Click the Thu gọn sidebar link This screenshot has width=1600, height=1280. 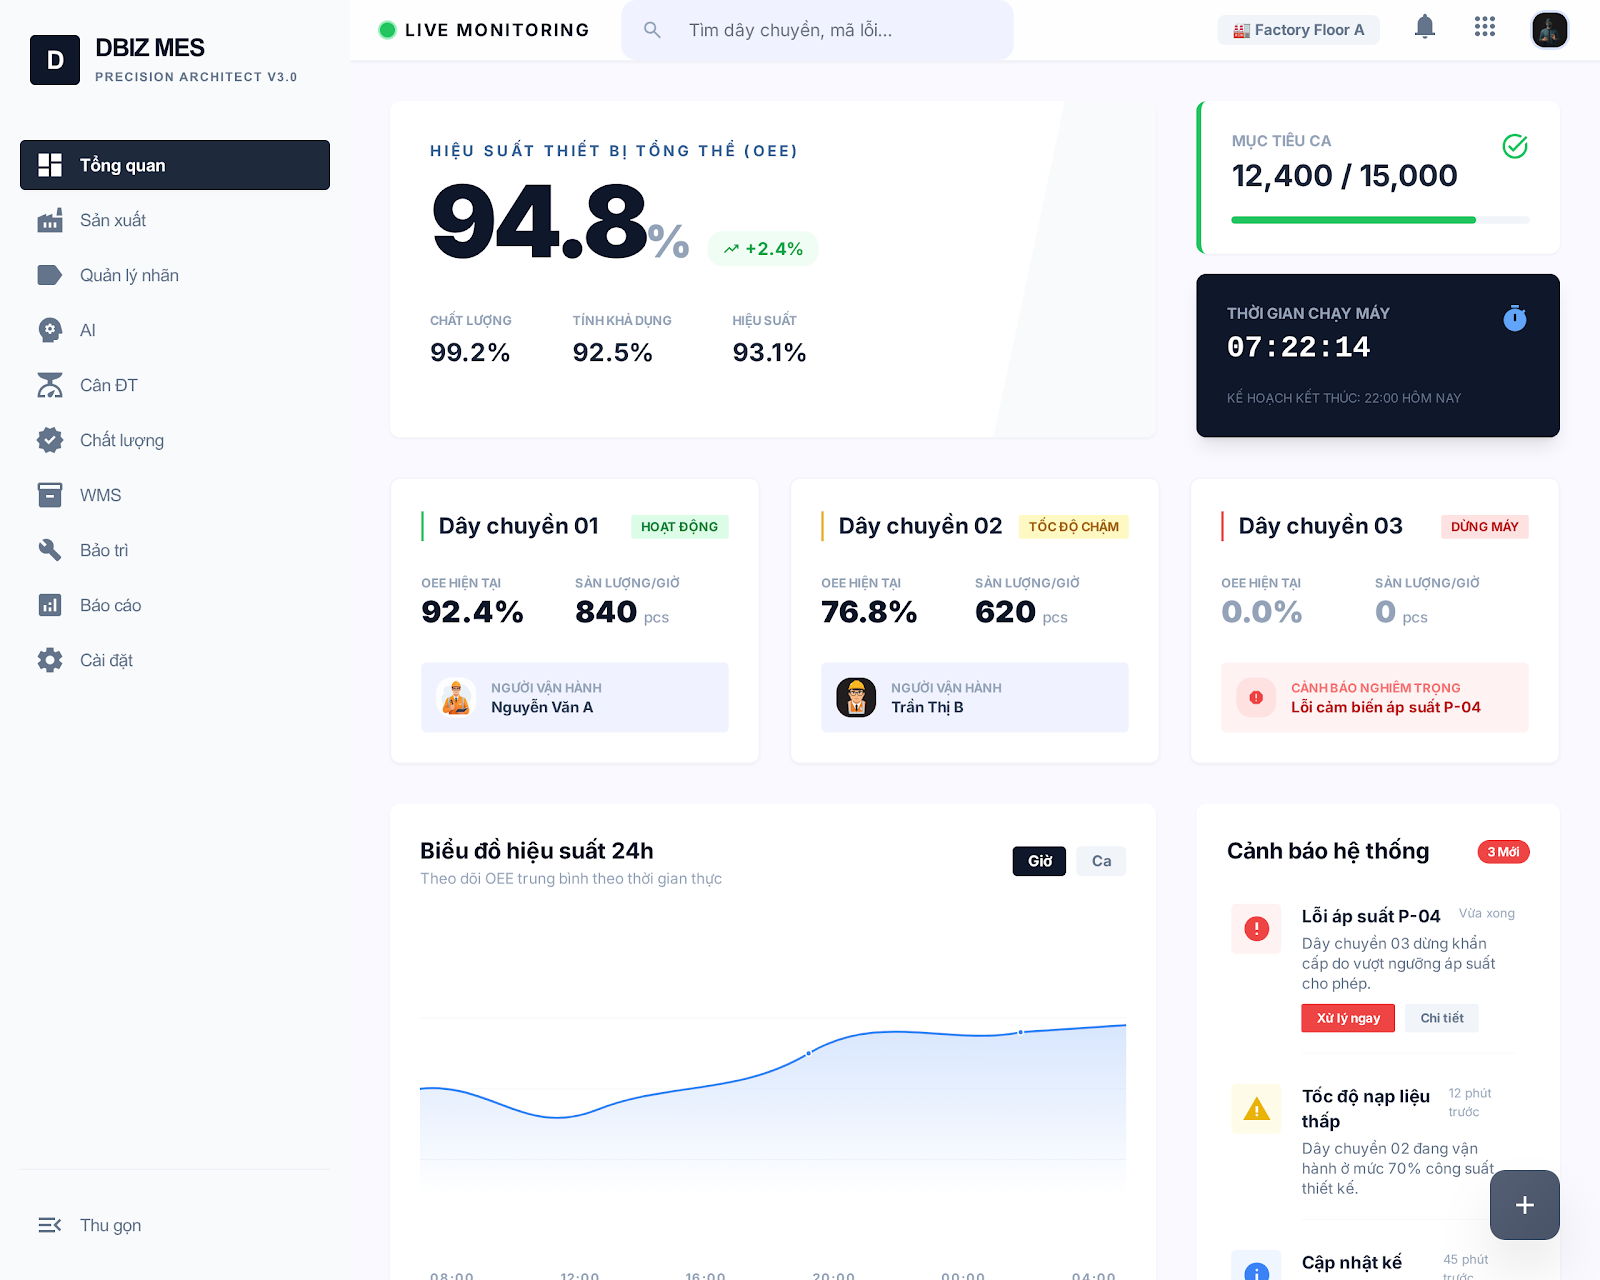pyautogui.click(x=175, y=1225)
